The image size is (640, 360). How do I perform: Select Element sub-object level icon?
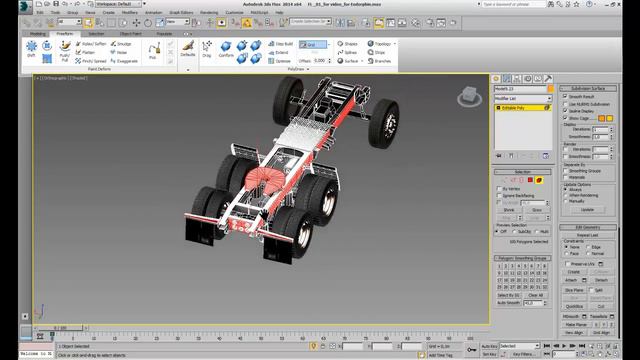click(539, 180)
